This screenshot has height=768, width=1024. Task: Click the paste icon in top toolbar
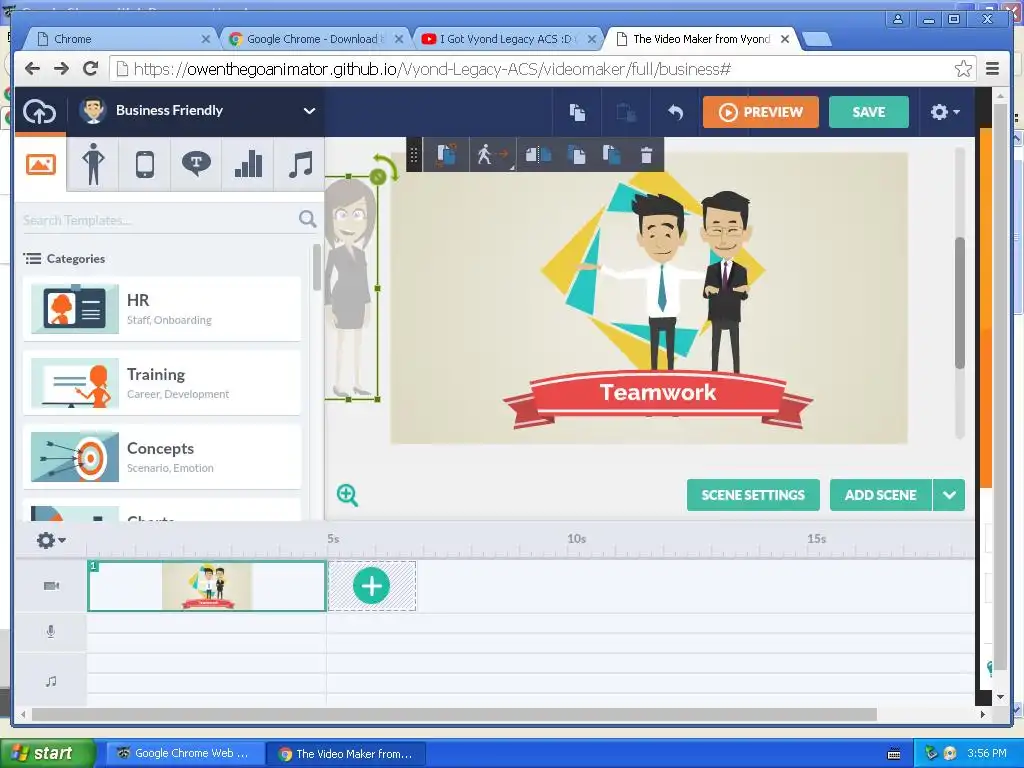626,112
